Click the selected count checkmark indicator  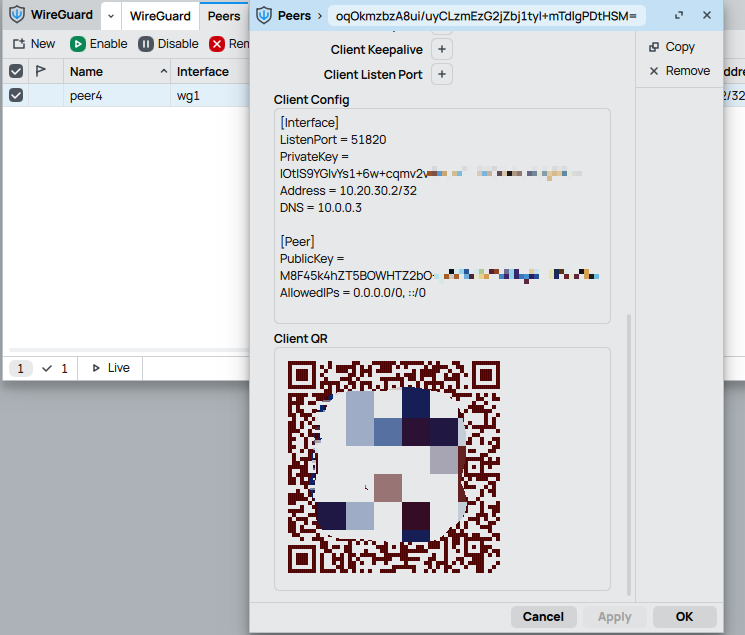pos(55,368)
